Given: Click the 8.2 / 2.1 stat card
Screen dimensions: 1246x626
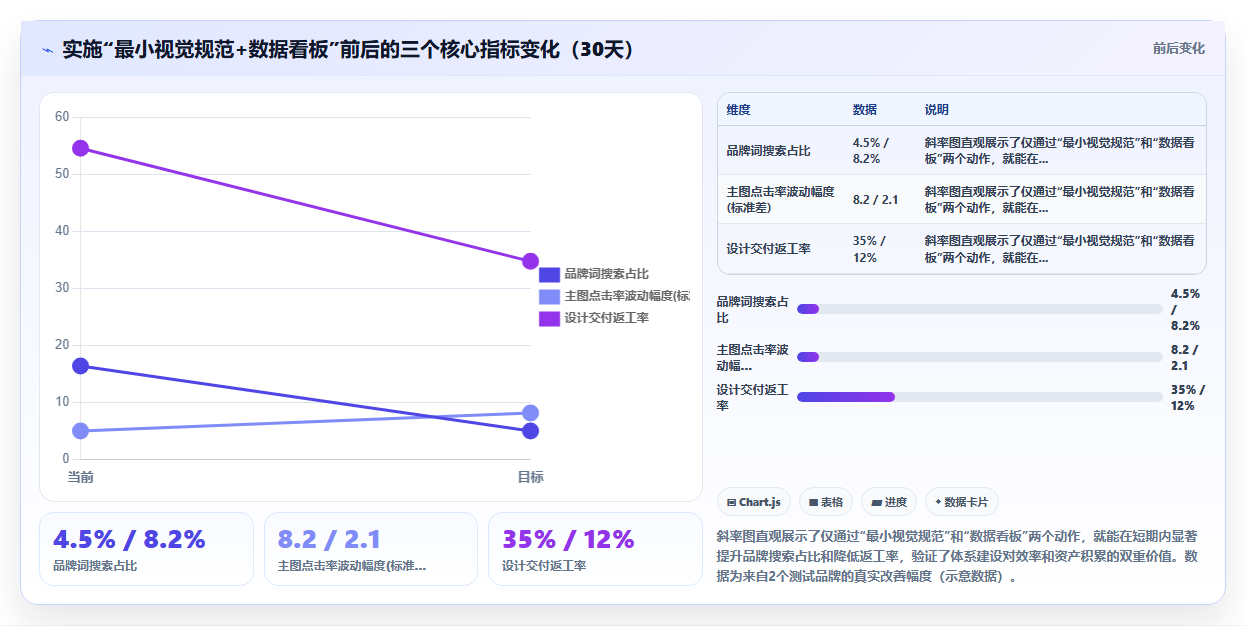Looking at the screenshot, I should point(371,549).
